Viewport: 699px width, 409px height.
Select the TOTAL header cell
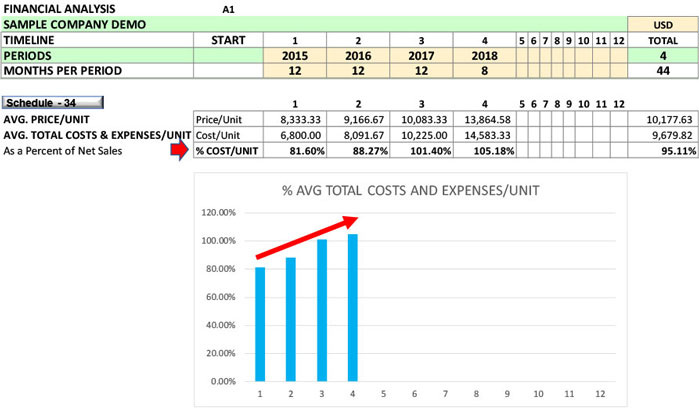tap(662, 40)
